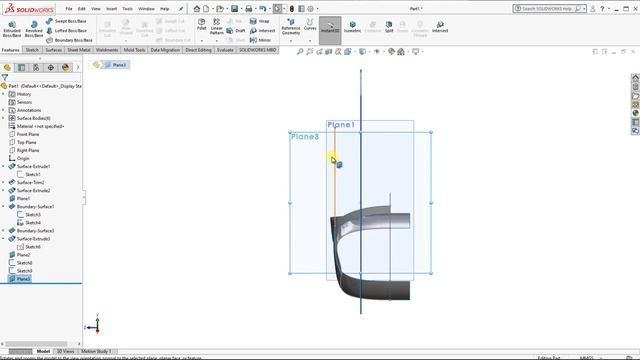Switch to the Model bottom tab
Viewport: 640px width, 360px height.
43,351
